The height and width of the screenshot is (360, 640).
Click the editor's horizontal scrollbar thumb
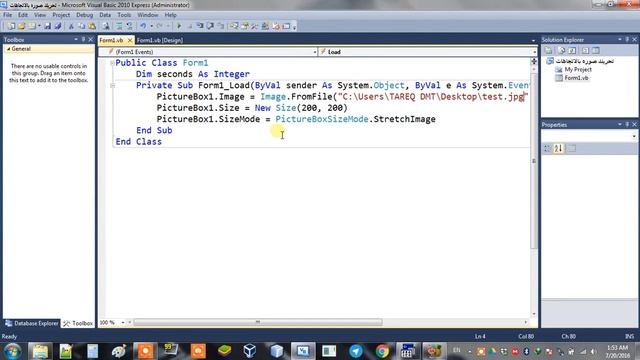[x=258, y=322]
